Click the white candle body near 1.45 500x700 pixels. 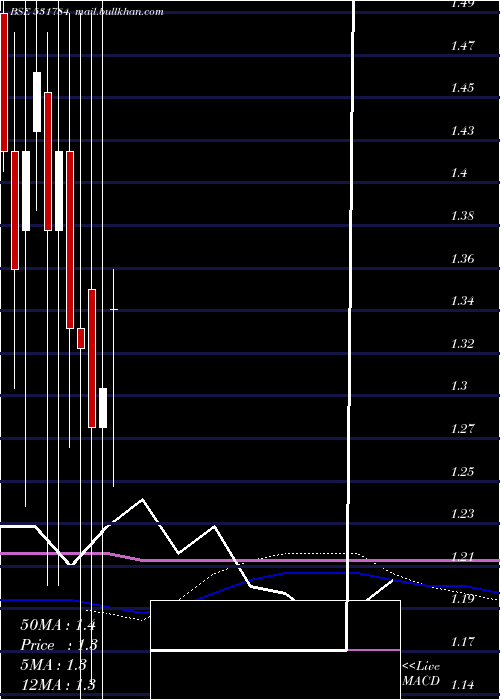(37, 102)
